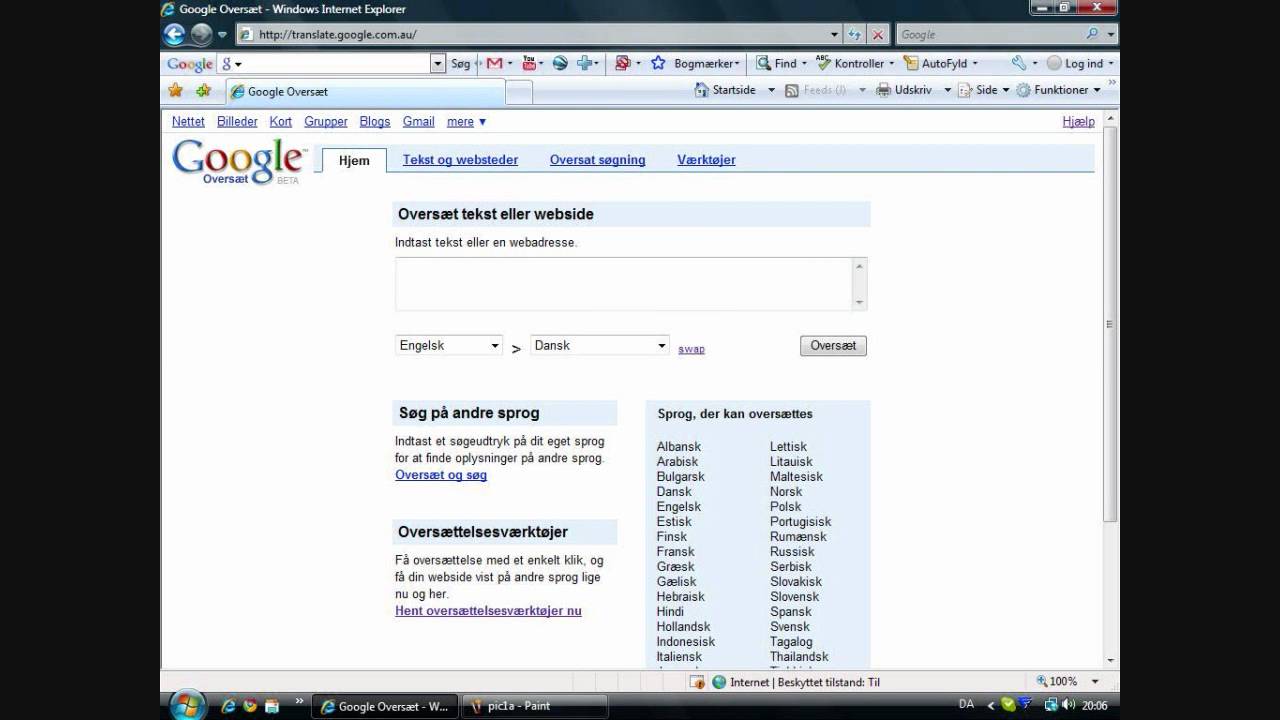
Task: Click the blue plus icon in Google Toolbar
Action: point(584,63)
